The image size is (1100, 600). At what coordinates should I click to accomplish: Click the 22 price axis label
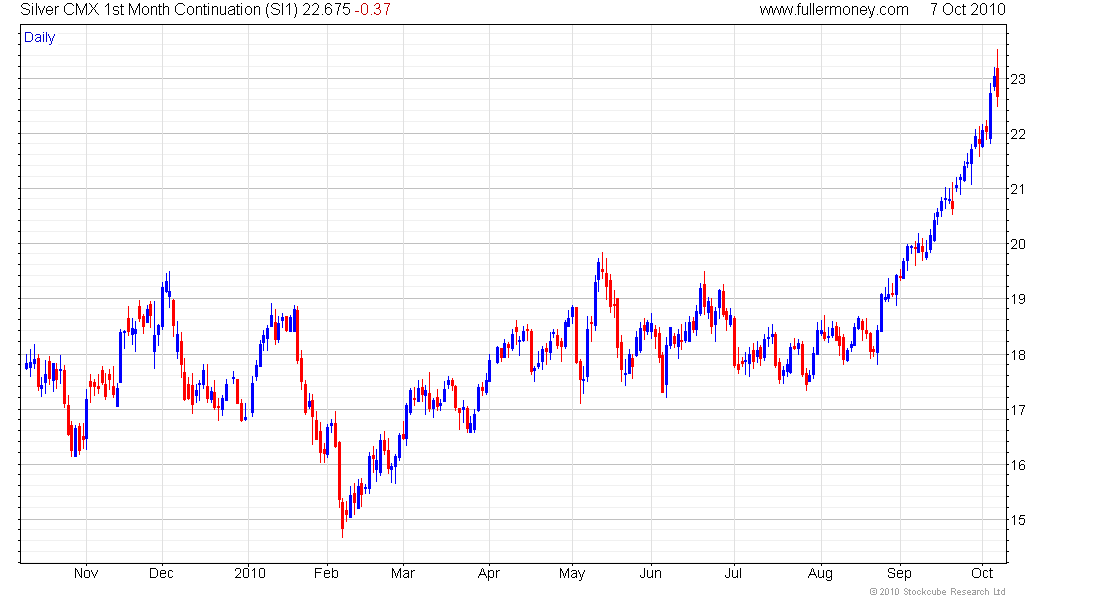(x=1017, y=134)
